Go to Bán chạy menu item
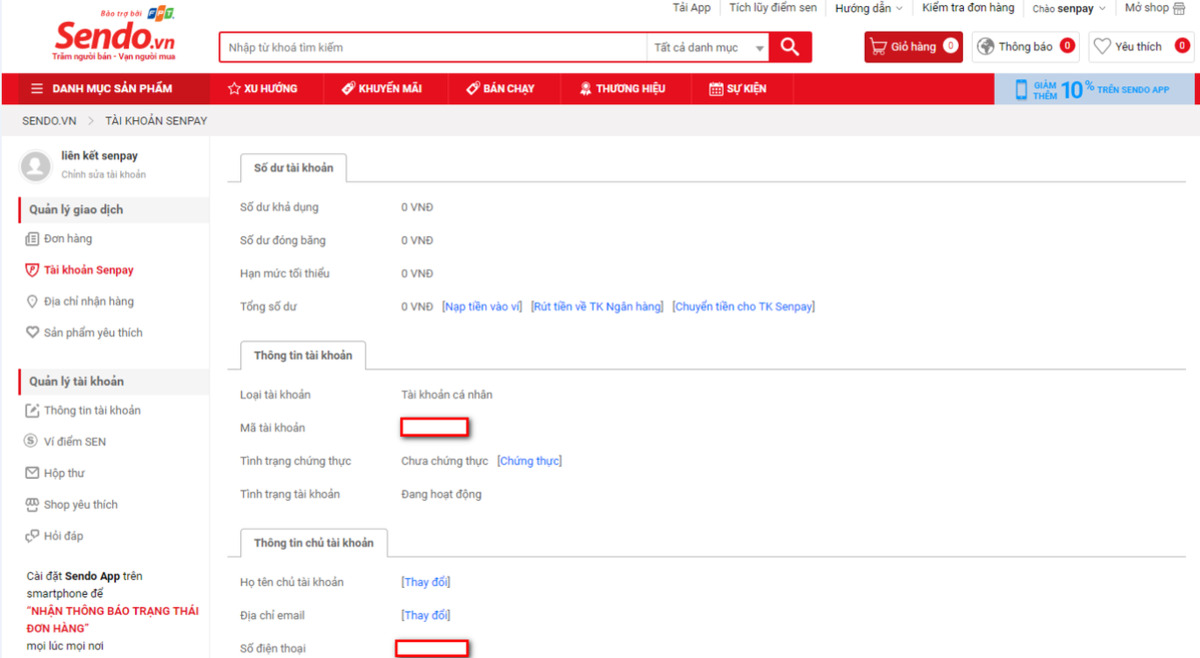This screenshot has height=658, width=1200. [500, 89]
